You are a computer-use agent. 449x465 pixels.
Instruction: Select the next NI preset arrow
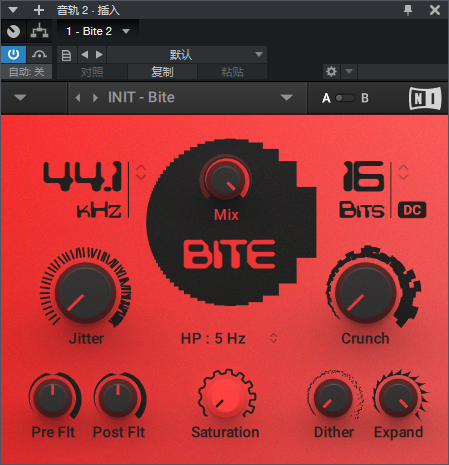pyautogui.click(x=95, y=98)
